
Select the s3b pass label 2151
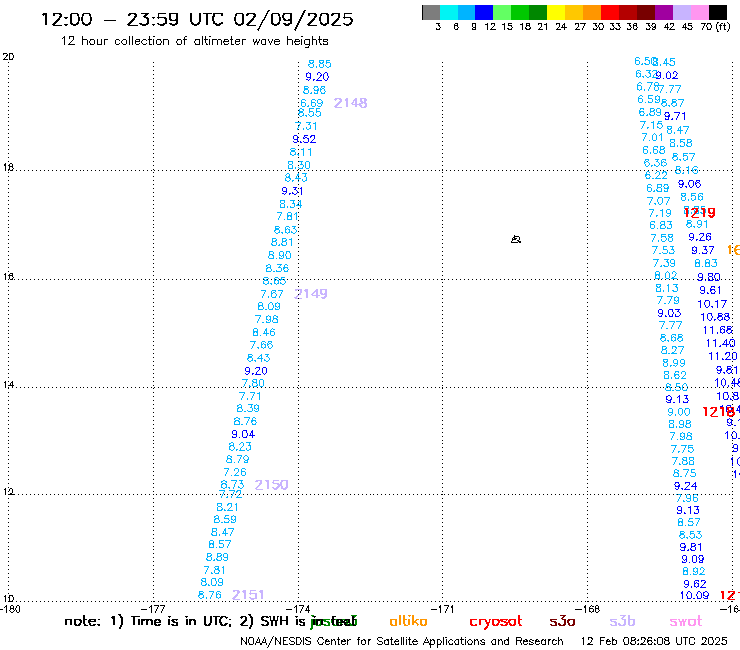(248, 595)
